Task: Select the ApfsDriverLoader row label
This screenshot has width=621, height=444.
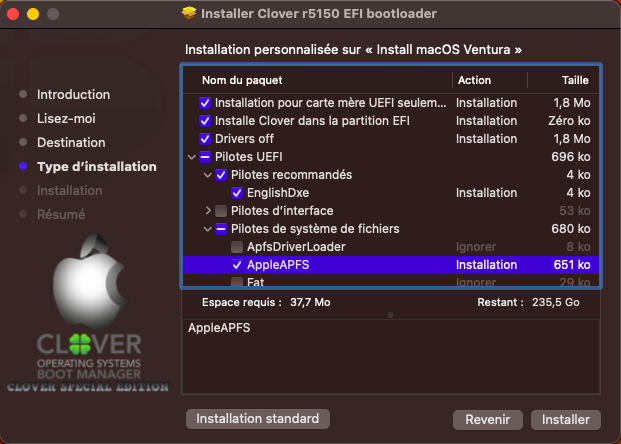Action: click(x=296, y=247)
